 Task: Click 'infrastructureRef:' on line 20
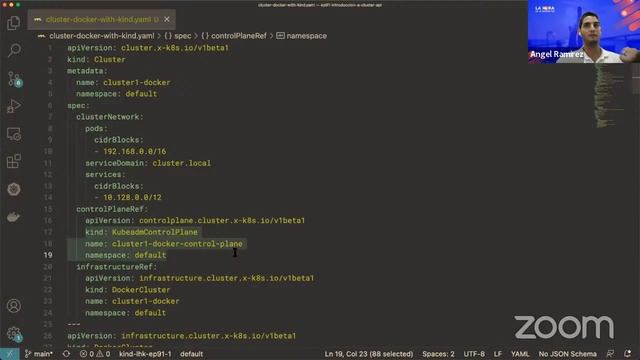tap(117, 267)
